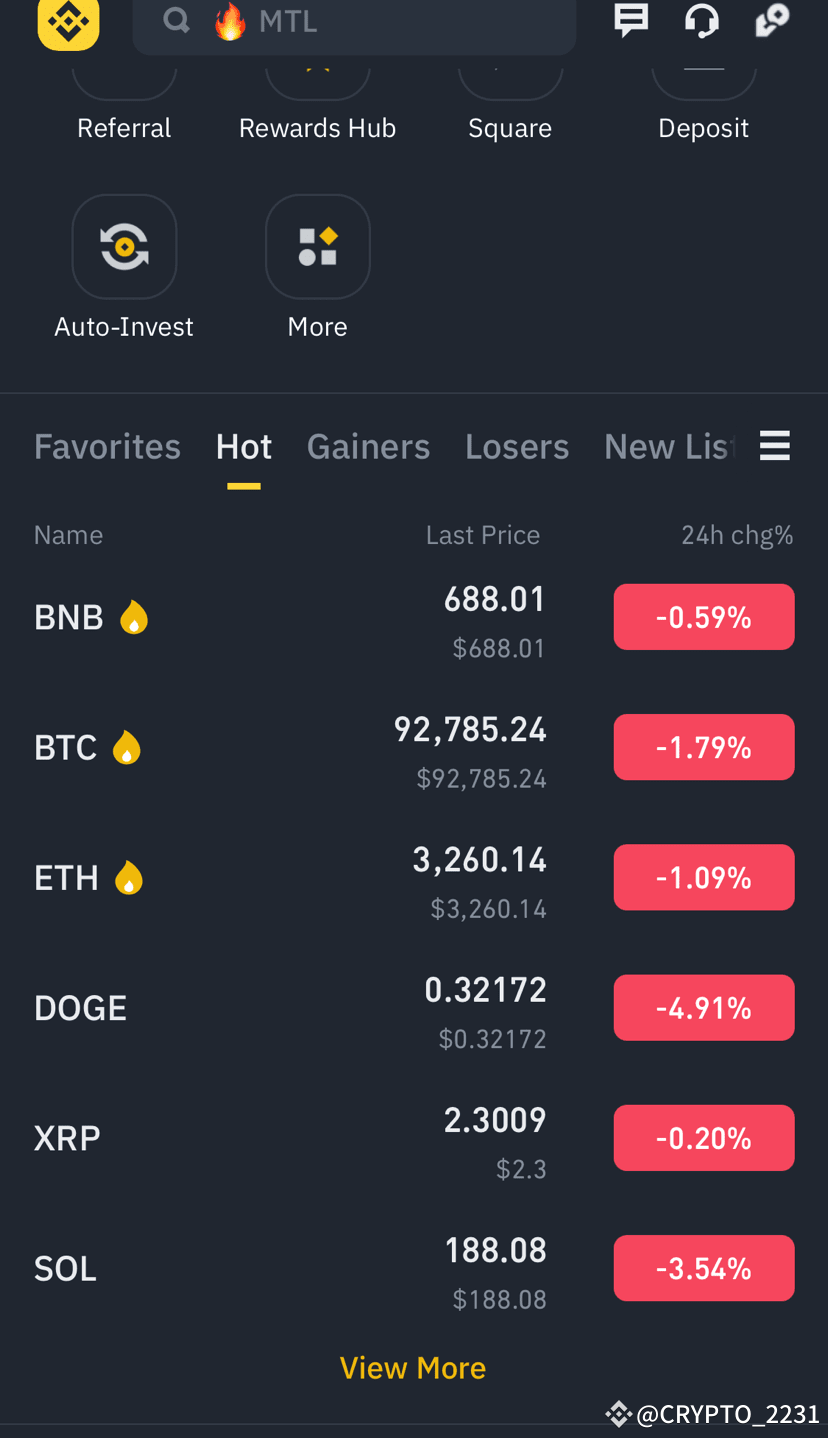Tap the search magnifier icon

[x=177, y=20]
